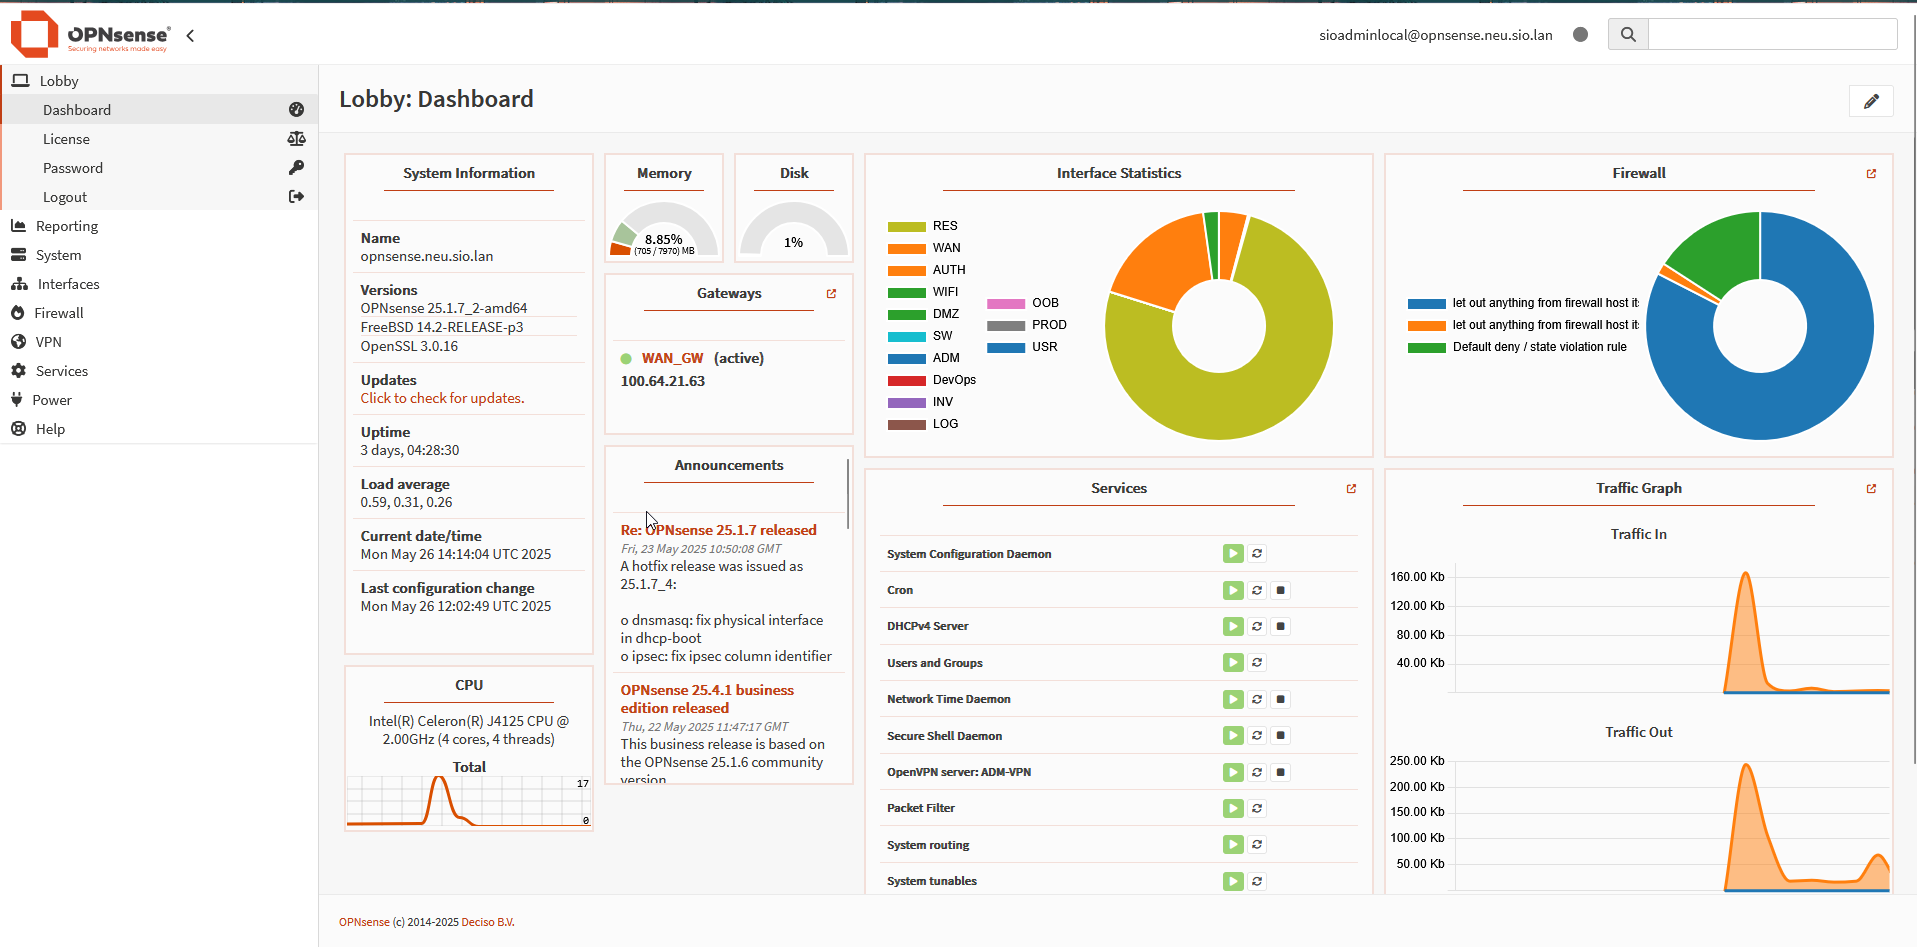Screen dimensions: 1917x947
Task: Select Logout in the Lobby menu
Action: [x=65, y=197]
